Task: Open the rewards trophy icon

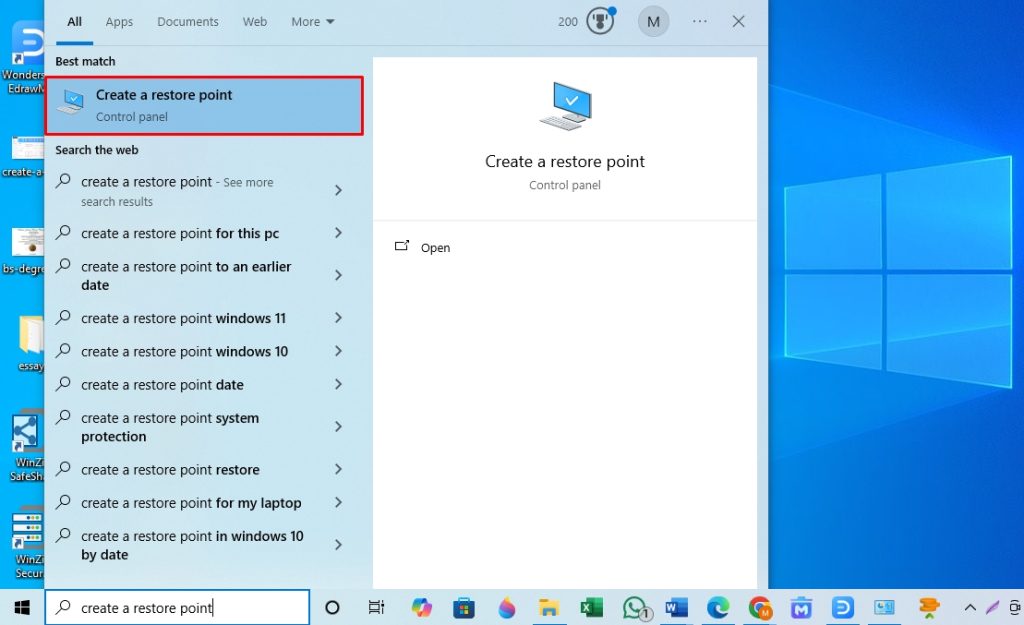Action: pyautogui.click(x=600, y=22)
